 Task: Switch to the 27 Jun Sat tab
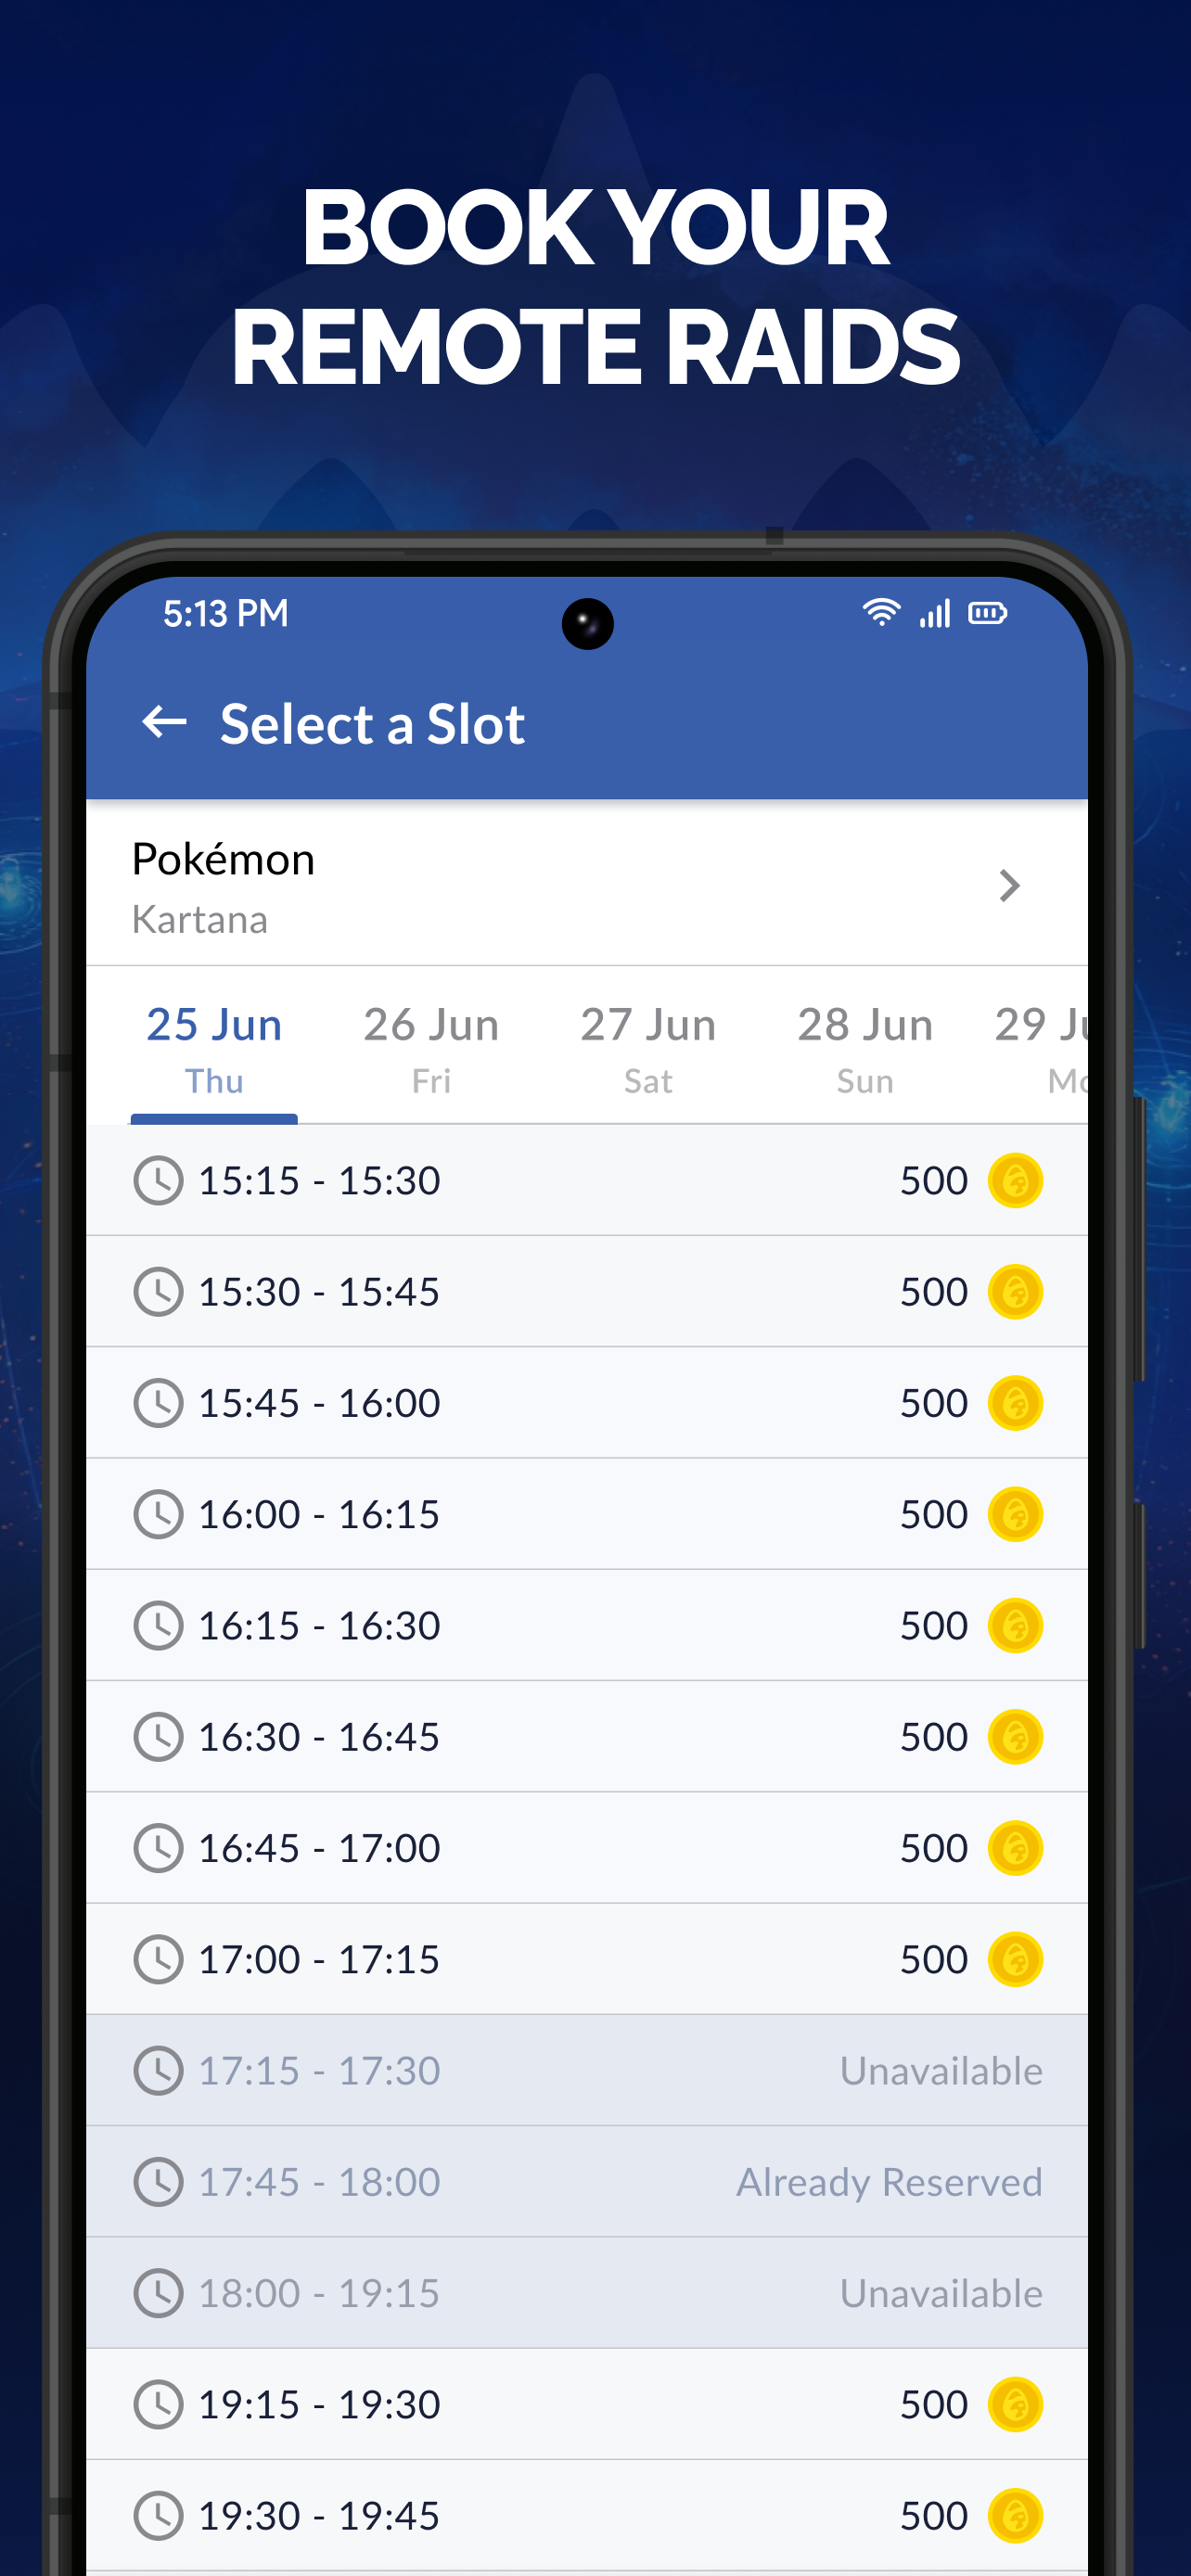648,1048
